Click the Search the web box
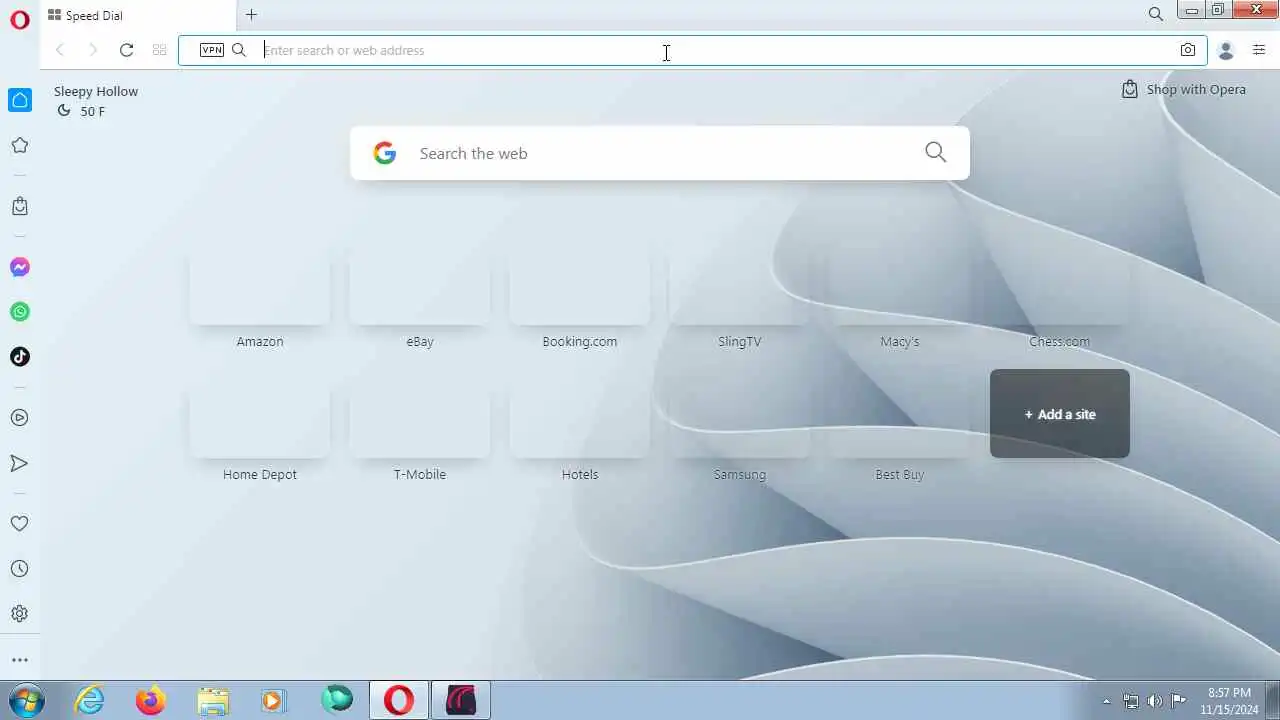This screenshot has width=1280, height=720. click(x=660, y=153)
